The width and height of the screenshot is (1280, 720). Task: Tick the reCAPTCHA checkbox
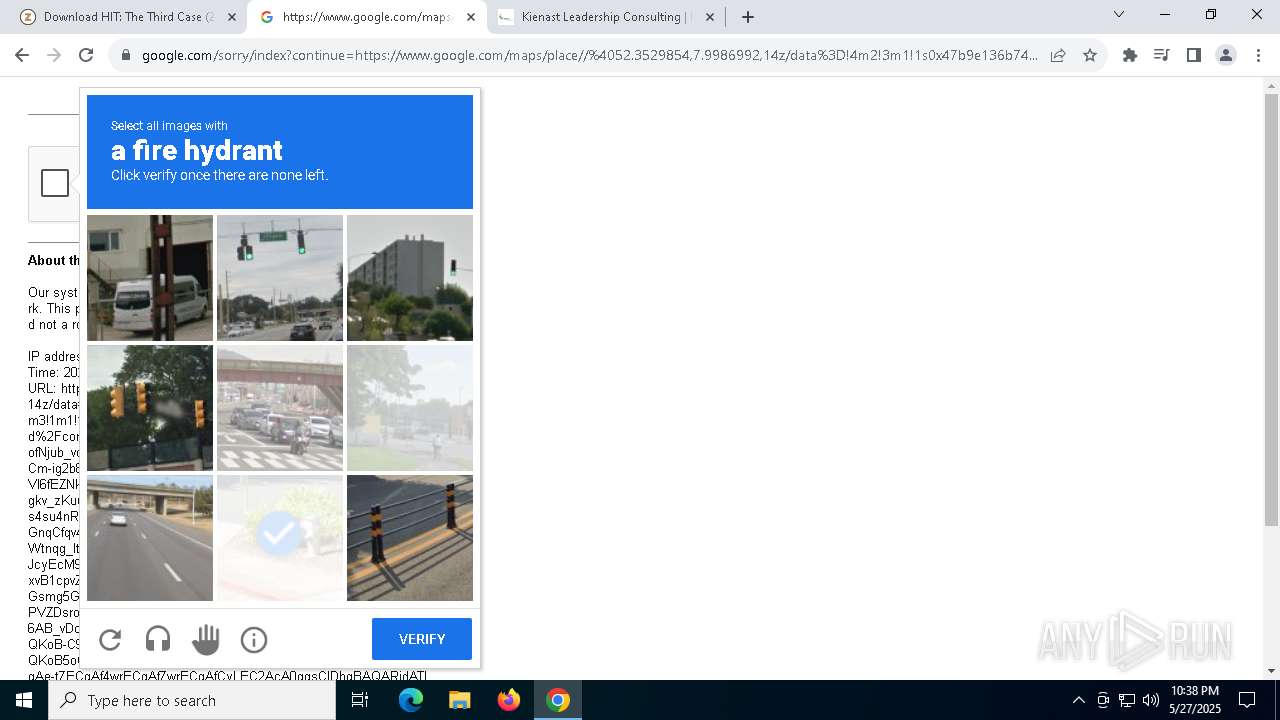pos(55,183)
